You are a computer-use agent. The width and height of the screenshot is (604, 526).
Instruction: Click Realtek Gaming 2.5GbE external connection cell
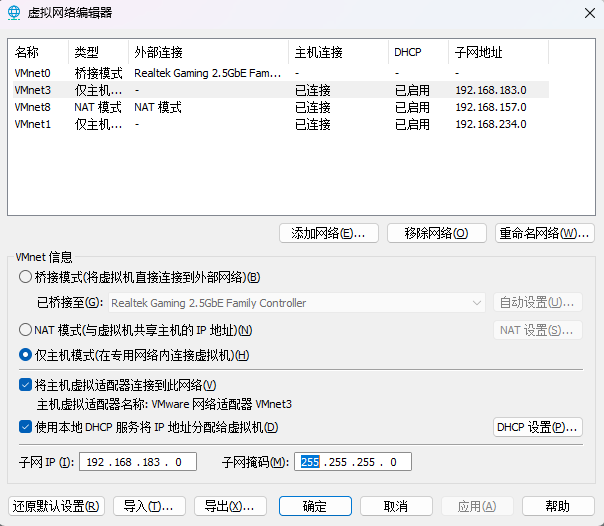(x=207, y=73)
